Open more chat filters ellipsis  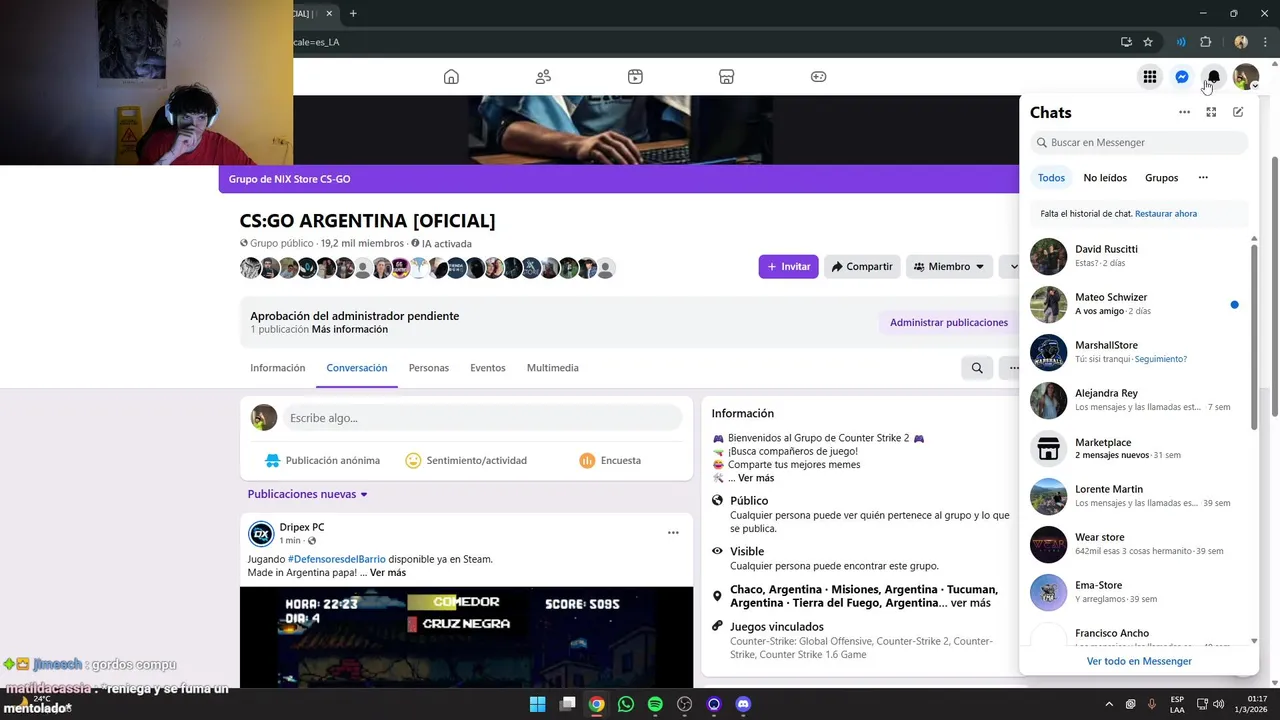coord(1203,178)
